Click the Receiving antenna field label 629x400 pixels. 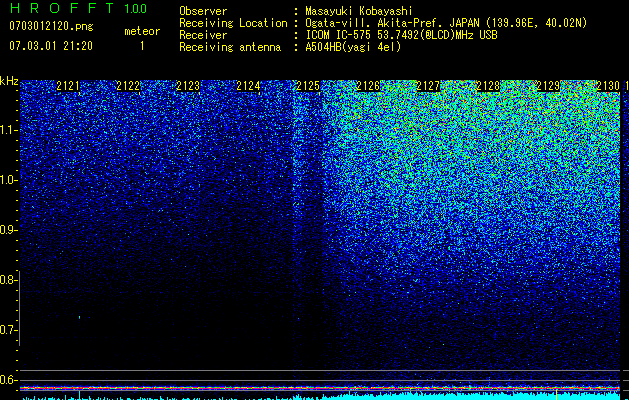point(230,47)
